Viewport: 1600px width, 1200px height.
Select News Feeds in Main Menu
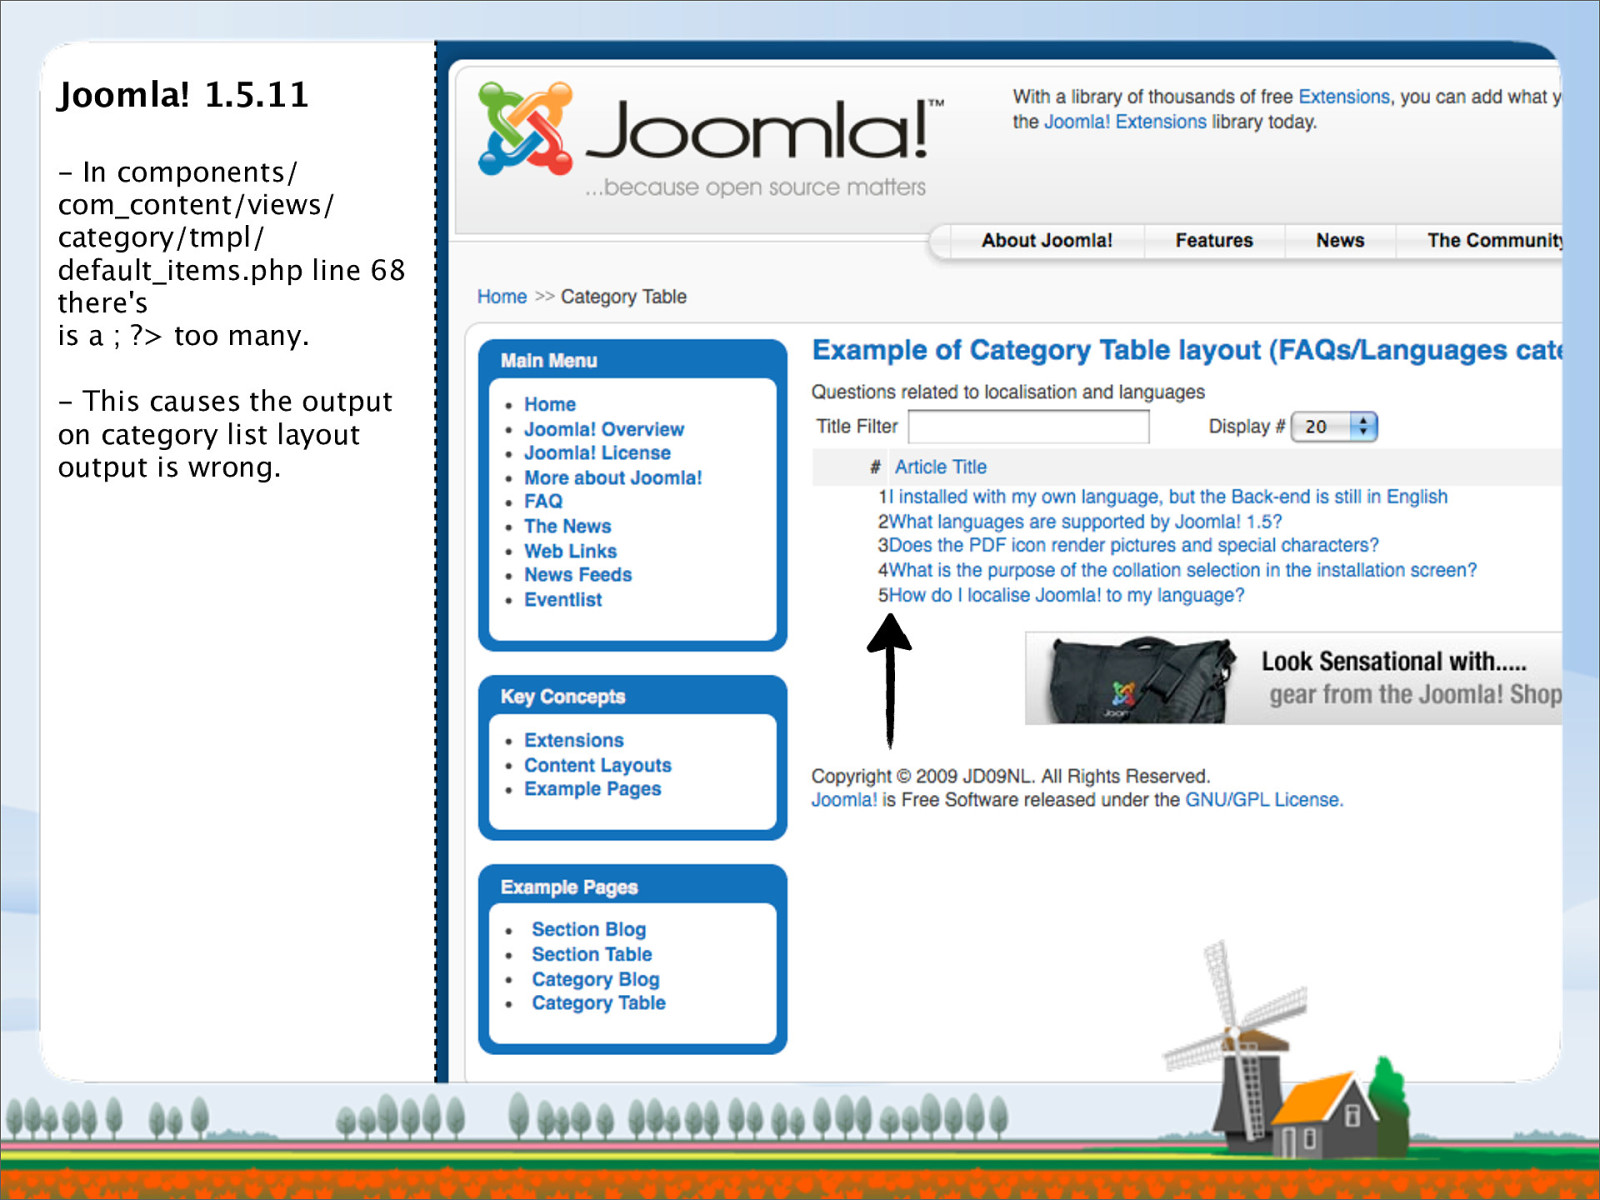coord(578,575)
